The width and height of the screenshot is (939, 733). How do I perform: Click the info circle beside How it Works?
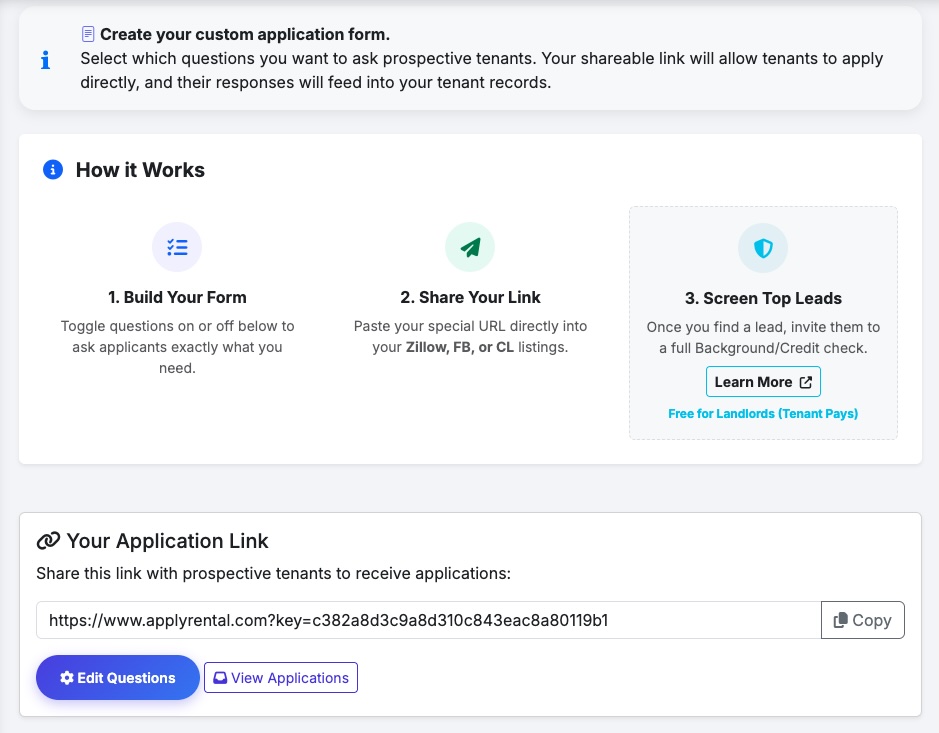click(53, 170)
